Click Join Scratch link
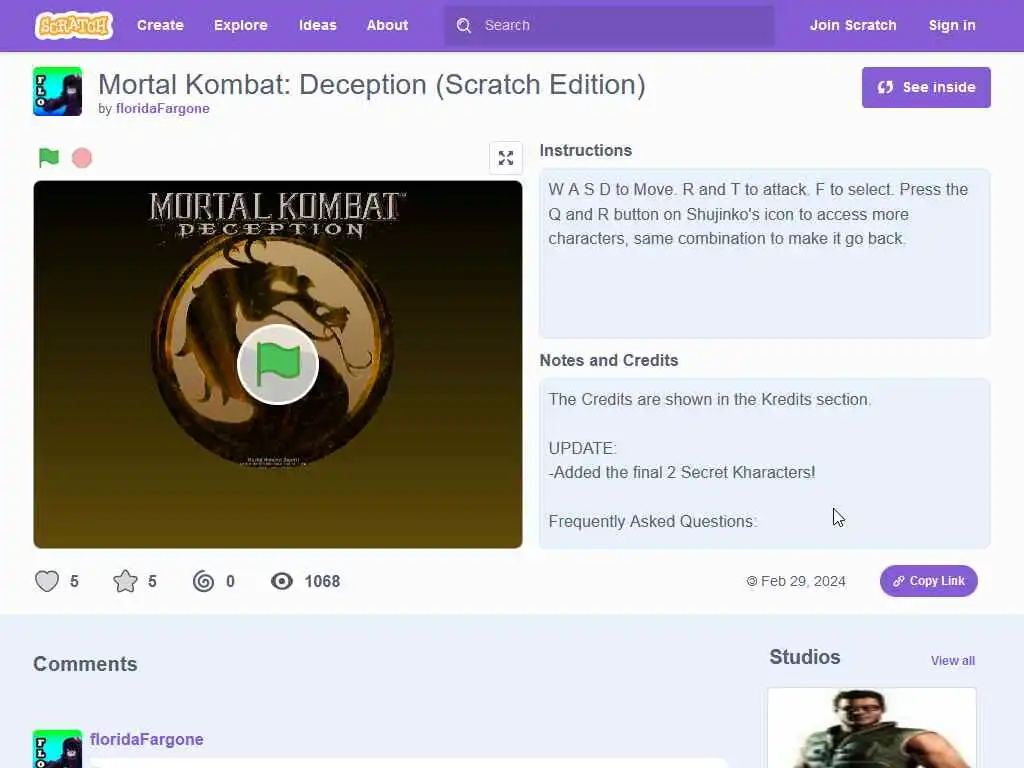 point(853,25)
